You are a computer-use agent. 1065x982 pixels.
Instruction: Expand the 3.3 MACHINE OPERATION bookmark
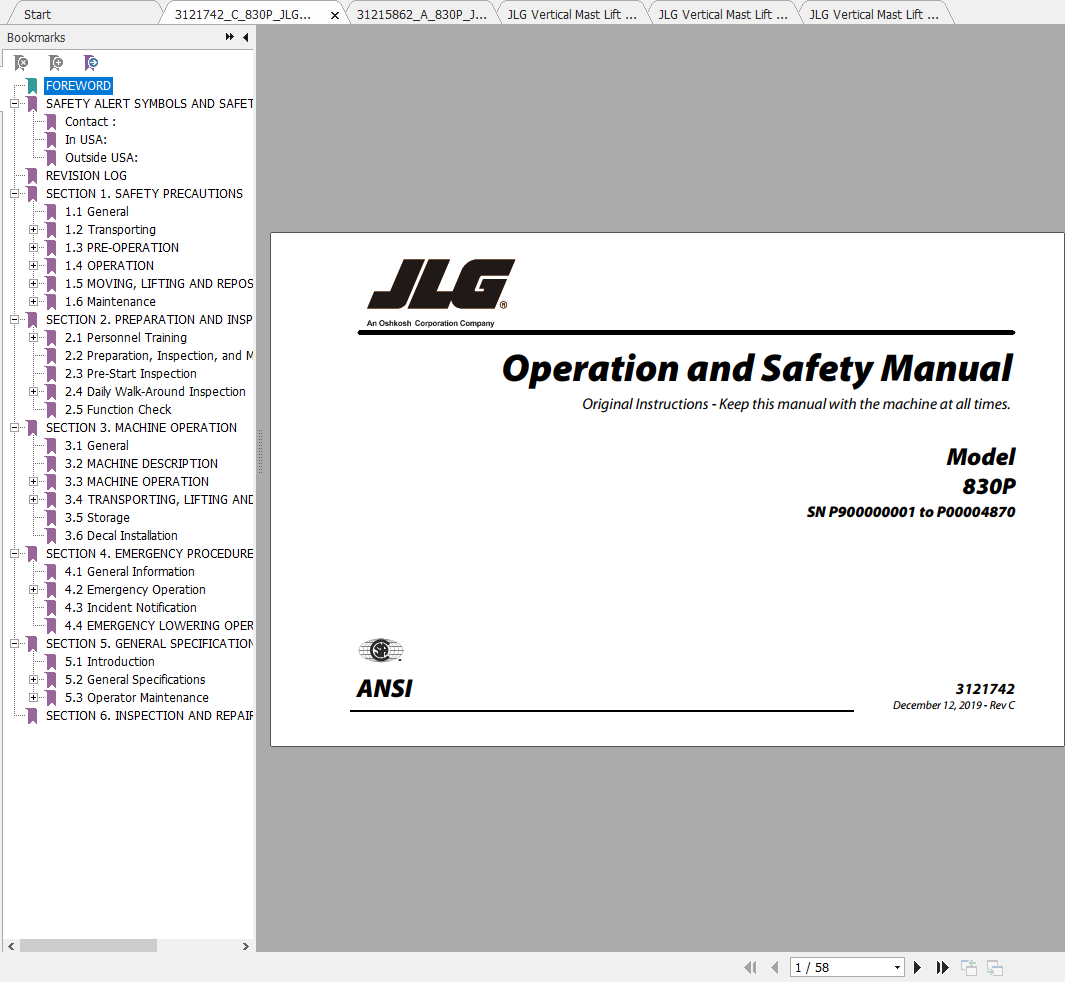33,481
